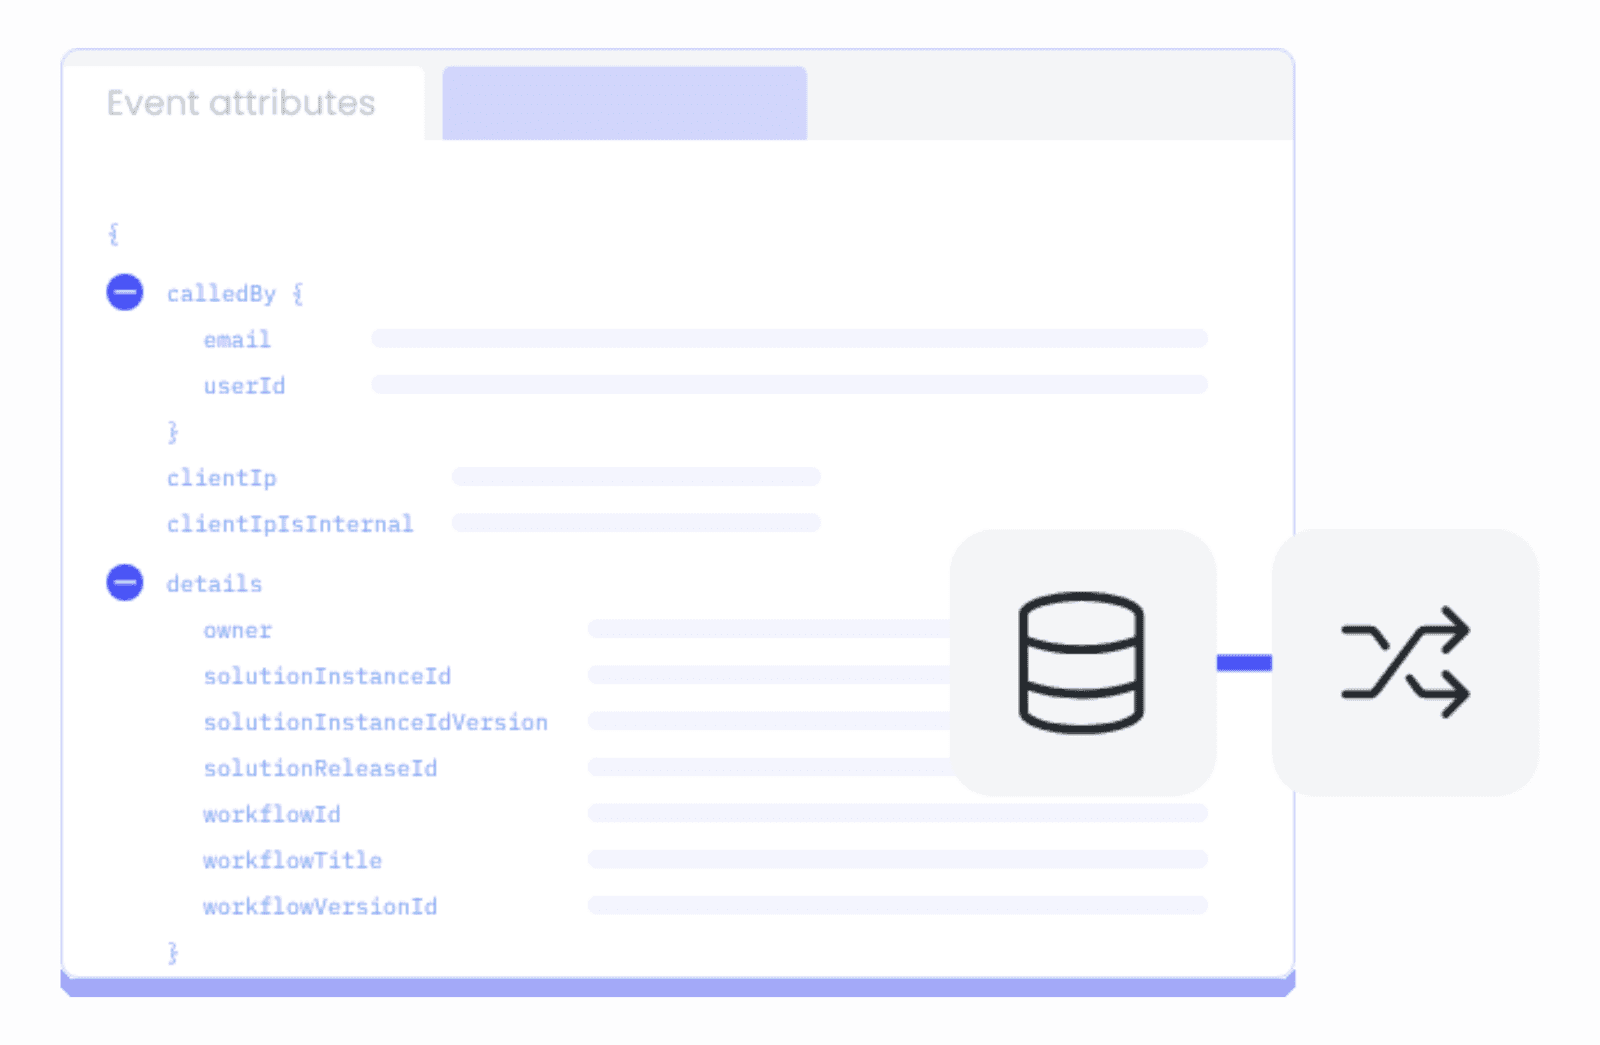The height and width of the screenshot is (1045, 1600).
Task: Toggle visibility of the details section
Action: [124, 583]
